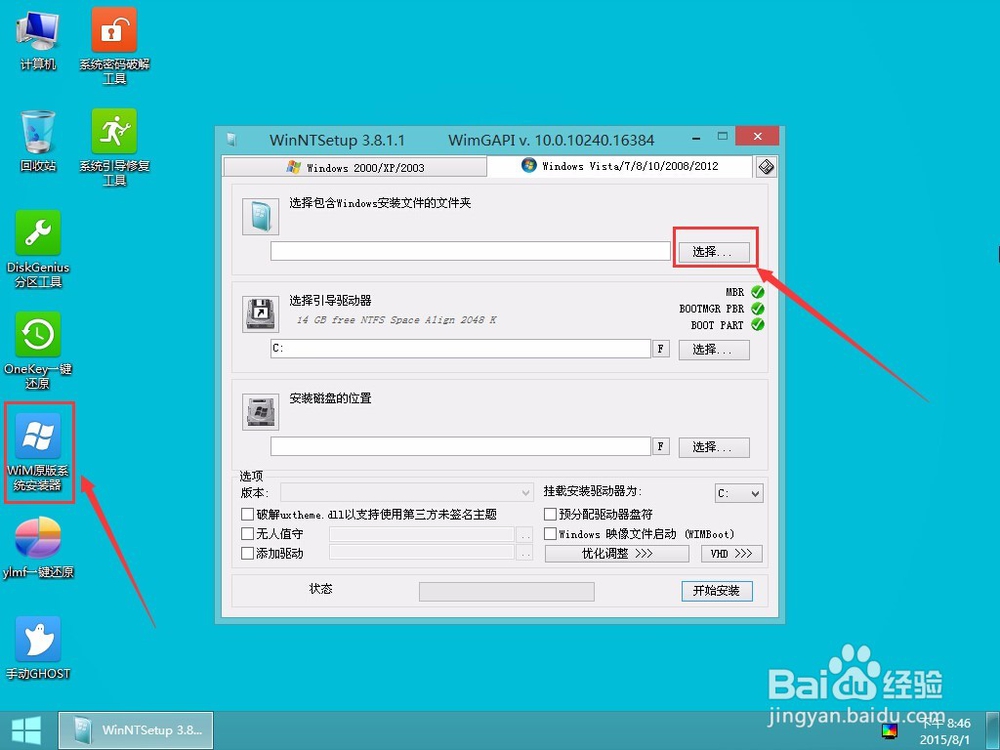The image size is (1000, 750).
Task: Click the boot drive C: path field
Action: [x=460, y=349]
